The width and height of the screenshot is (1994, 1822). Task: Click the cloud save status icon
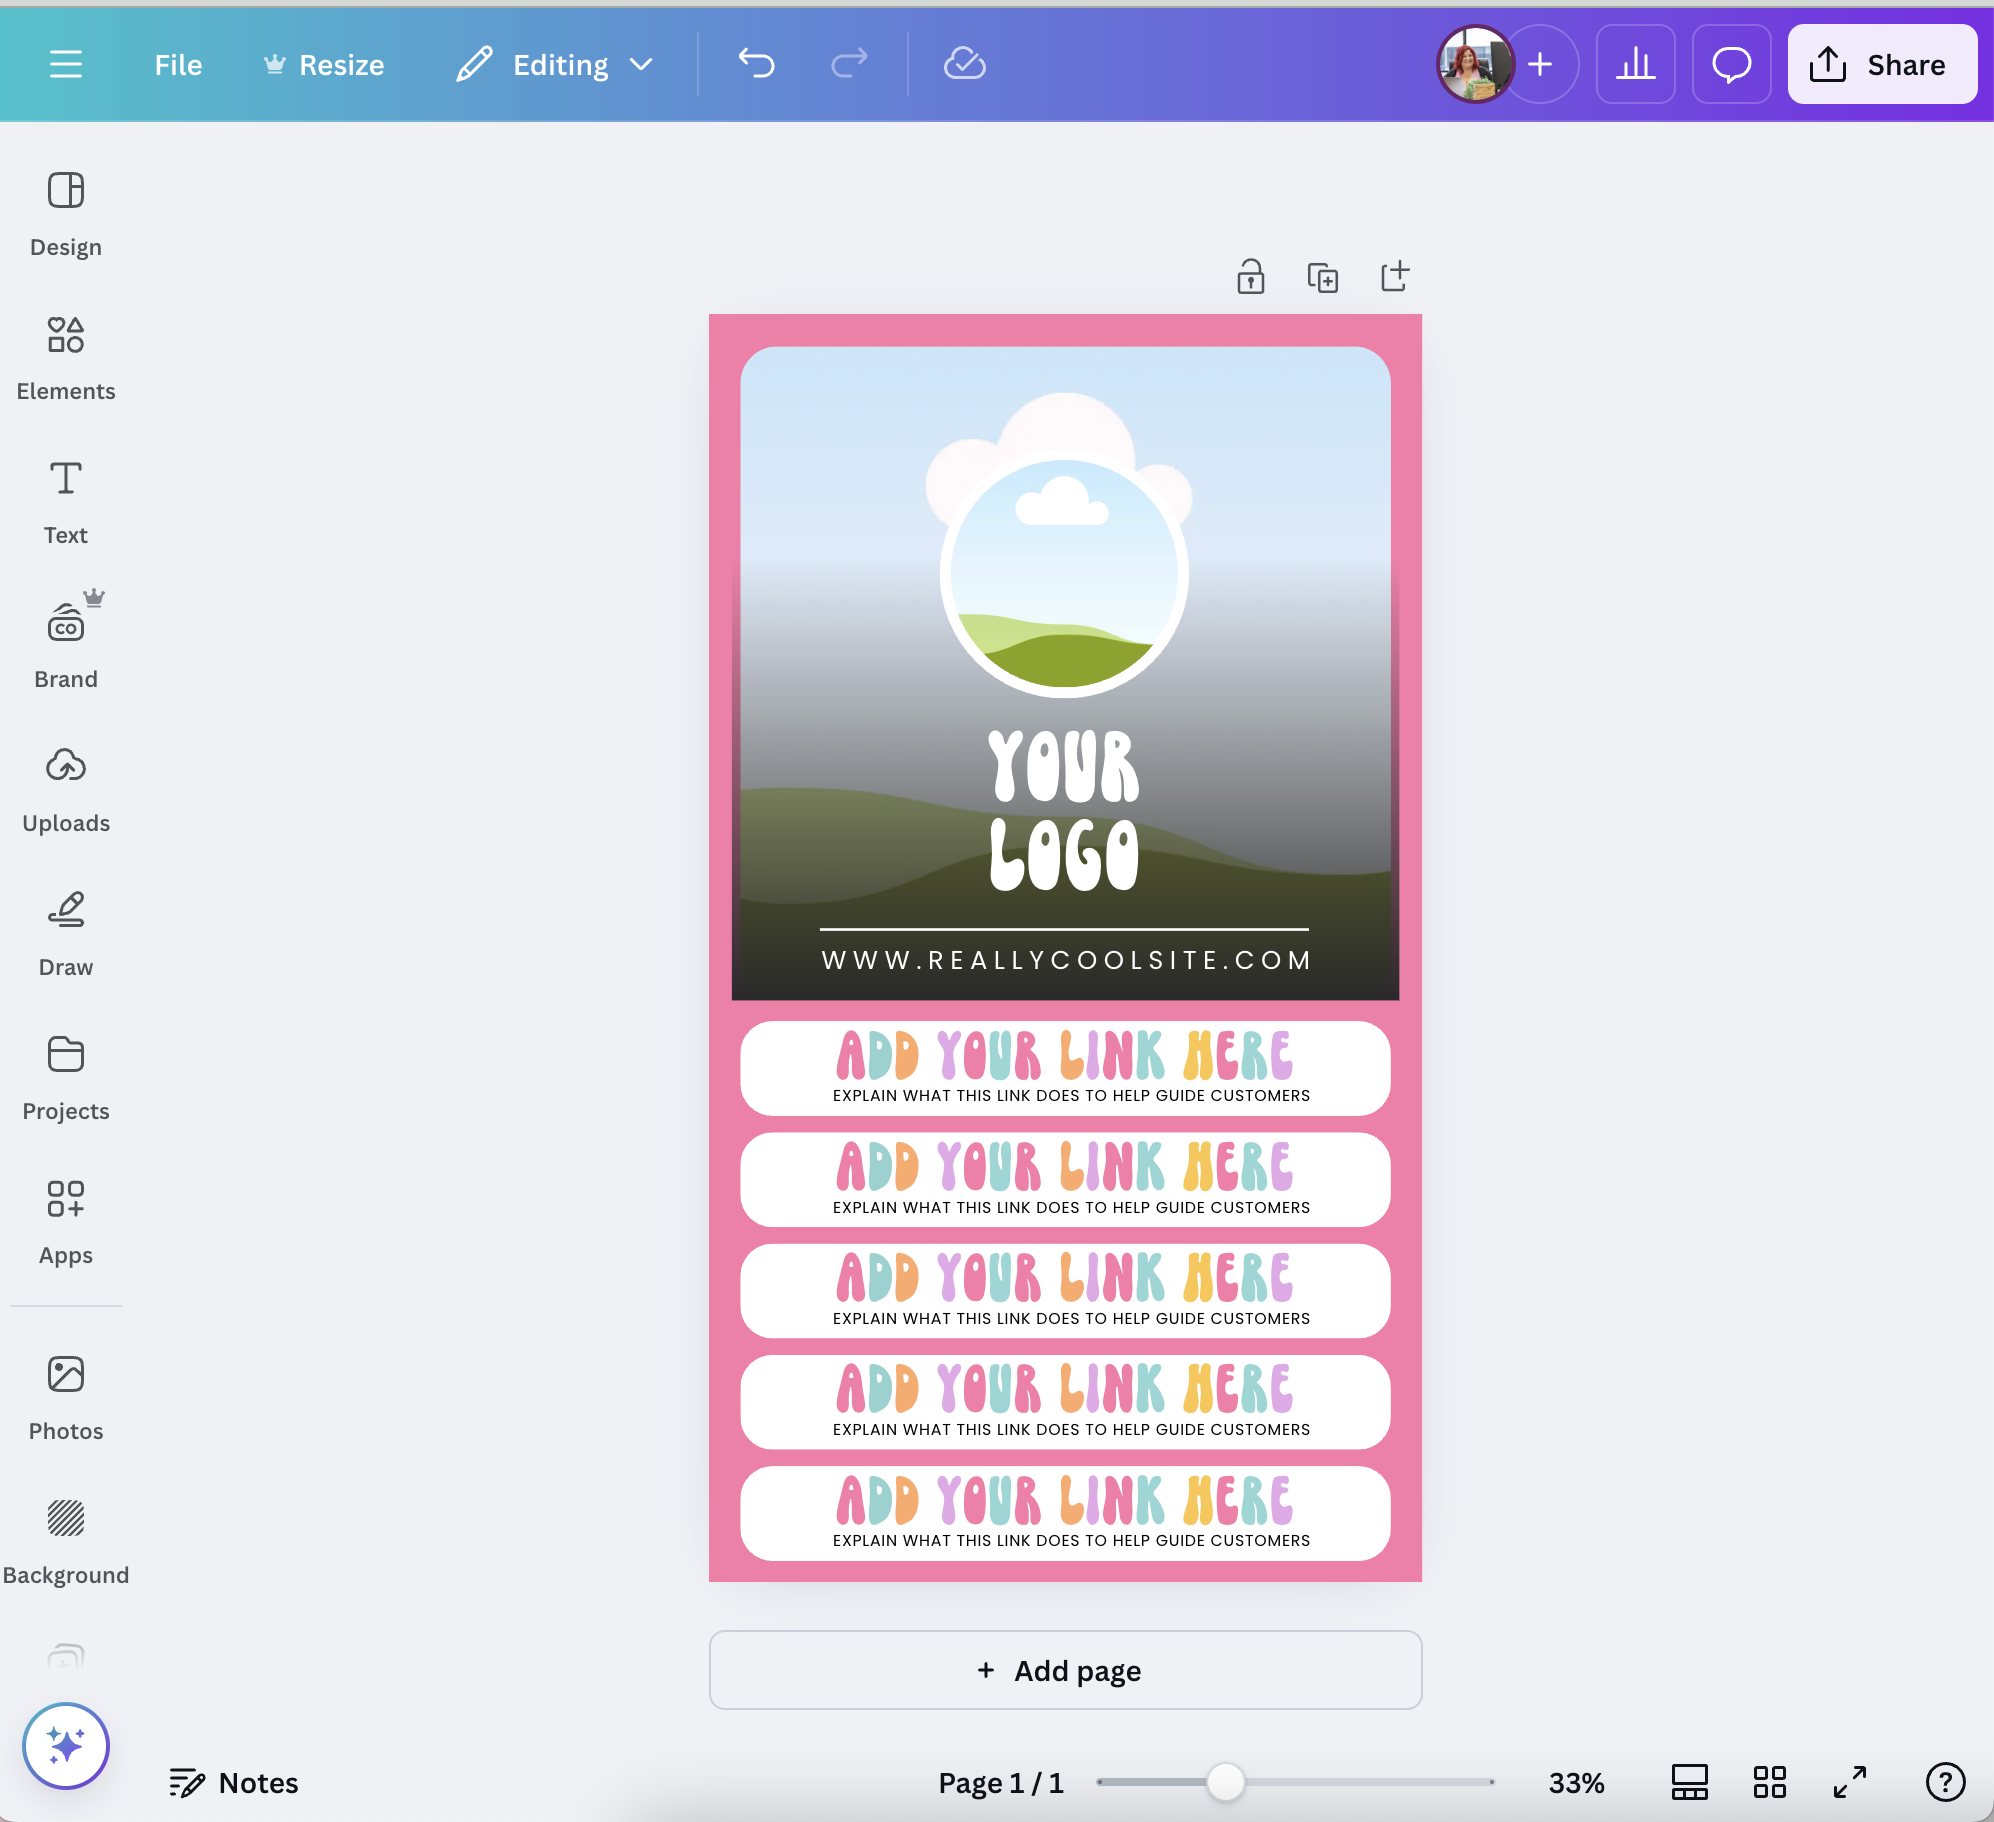tap(964, 65)
